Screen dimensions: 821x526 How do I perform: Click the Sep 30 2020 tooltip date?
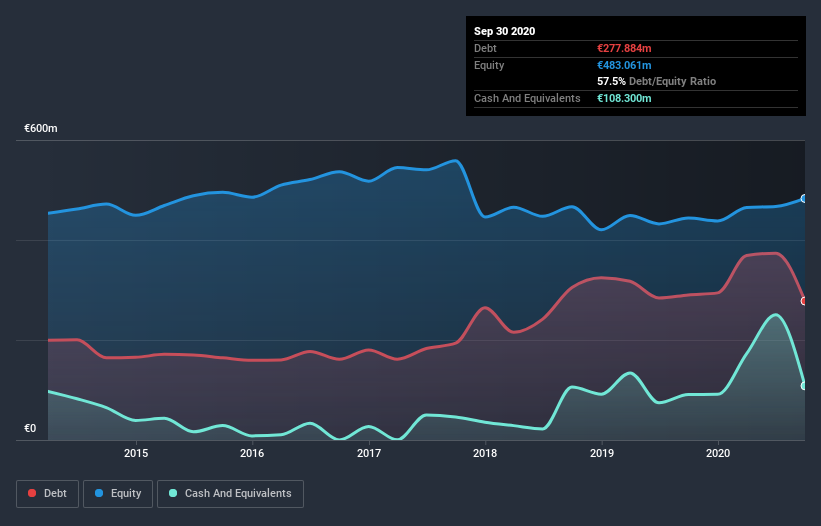(x=505, y=31)
